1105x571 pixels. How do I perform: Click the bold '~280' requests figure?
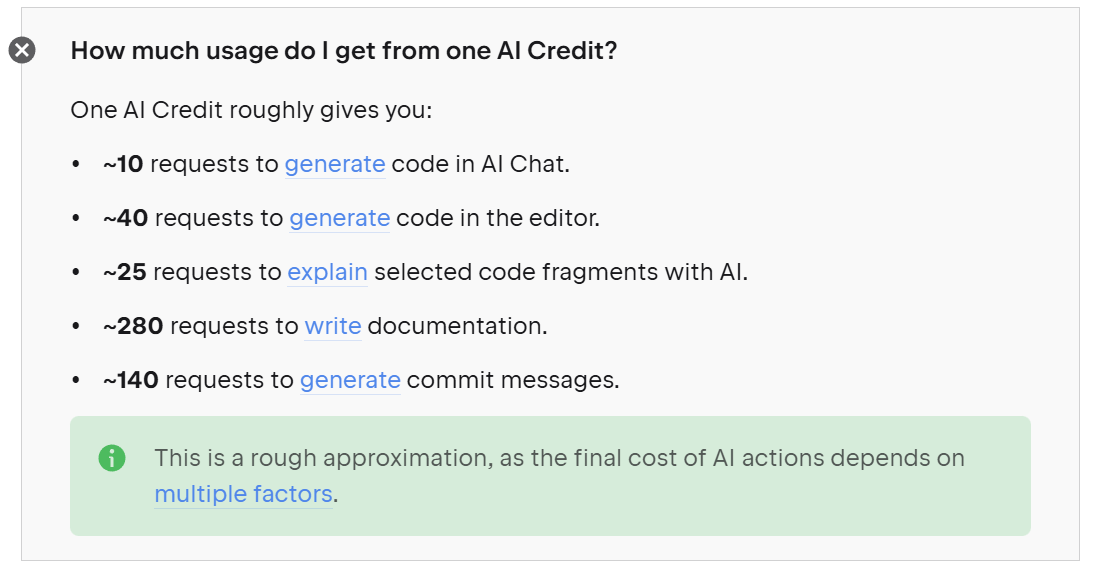point(133,326)
